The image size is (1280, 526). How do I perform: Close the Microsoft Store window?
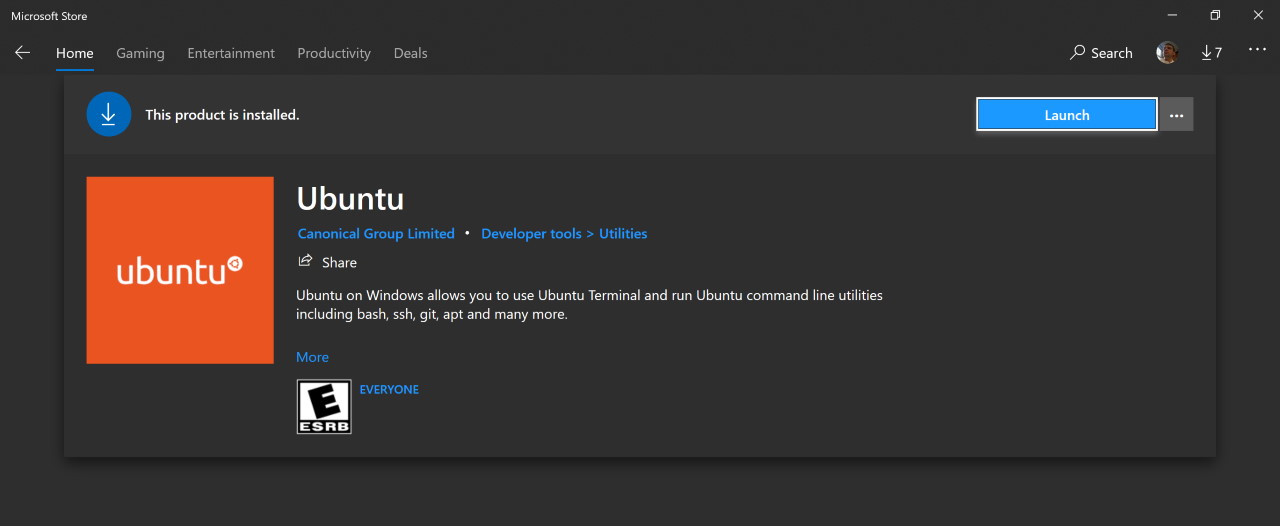[1258, 15]
